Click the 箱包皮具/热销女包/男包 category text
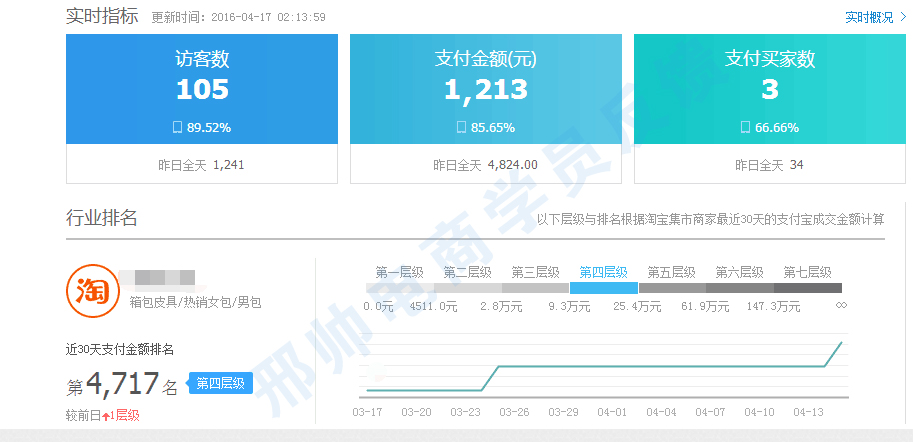This screenshot has height=442, width=913. [195, 301]
